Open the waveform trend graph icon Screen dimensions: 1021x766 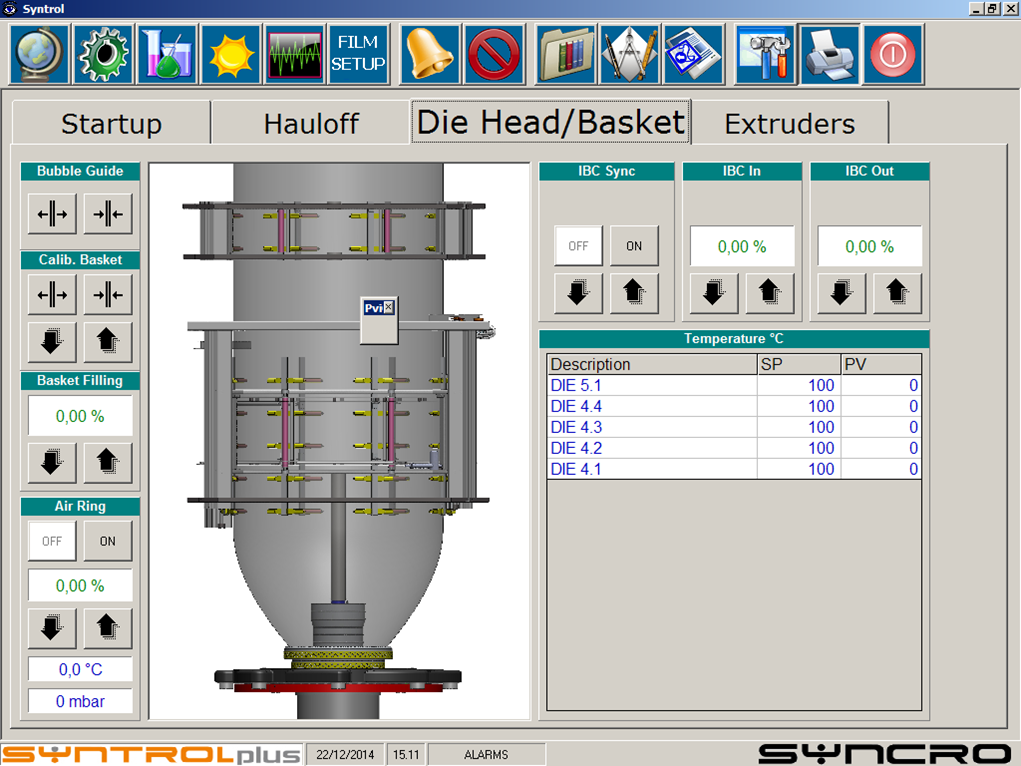click(295, 54)
